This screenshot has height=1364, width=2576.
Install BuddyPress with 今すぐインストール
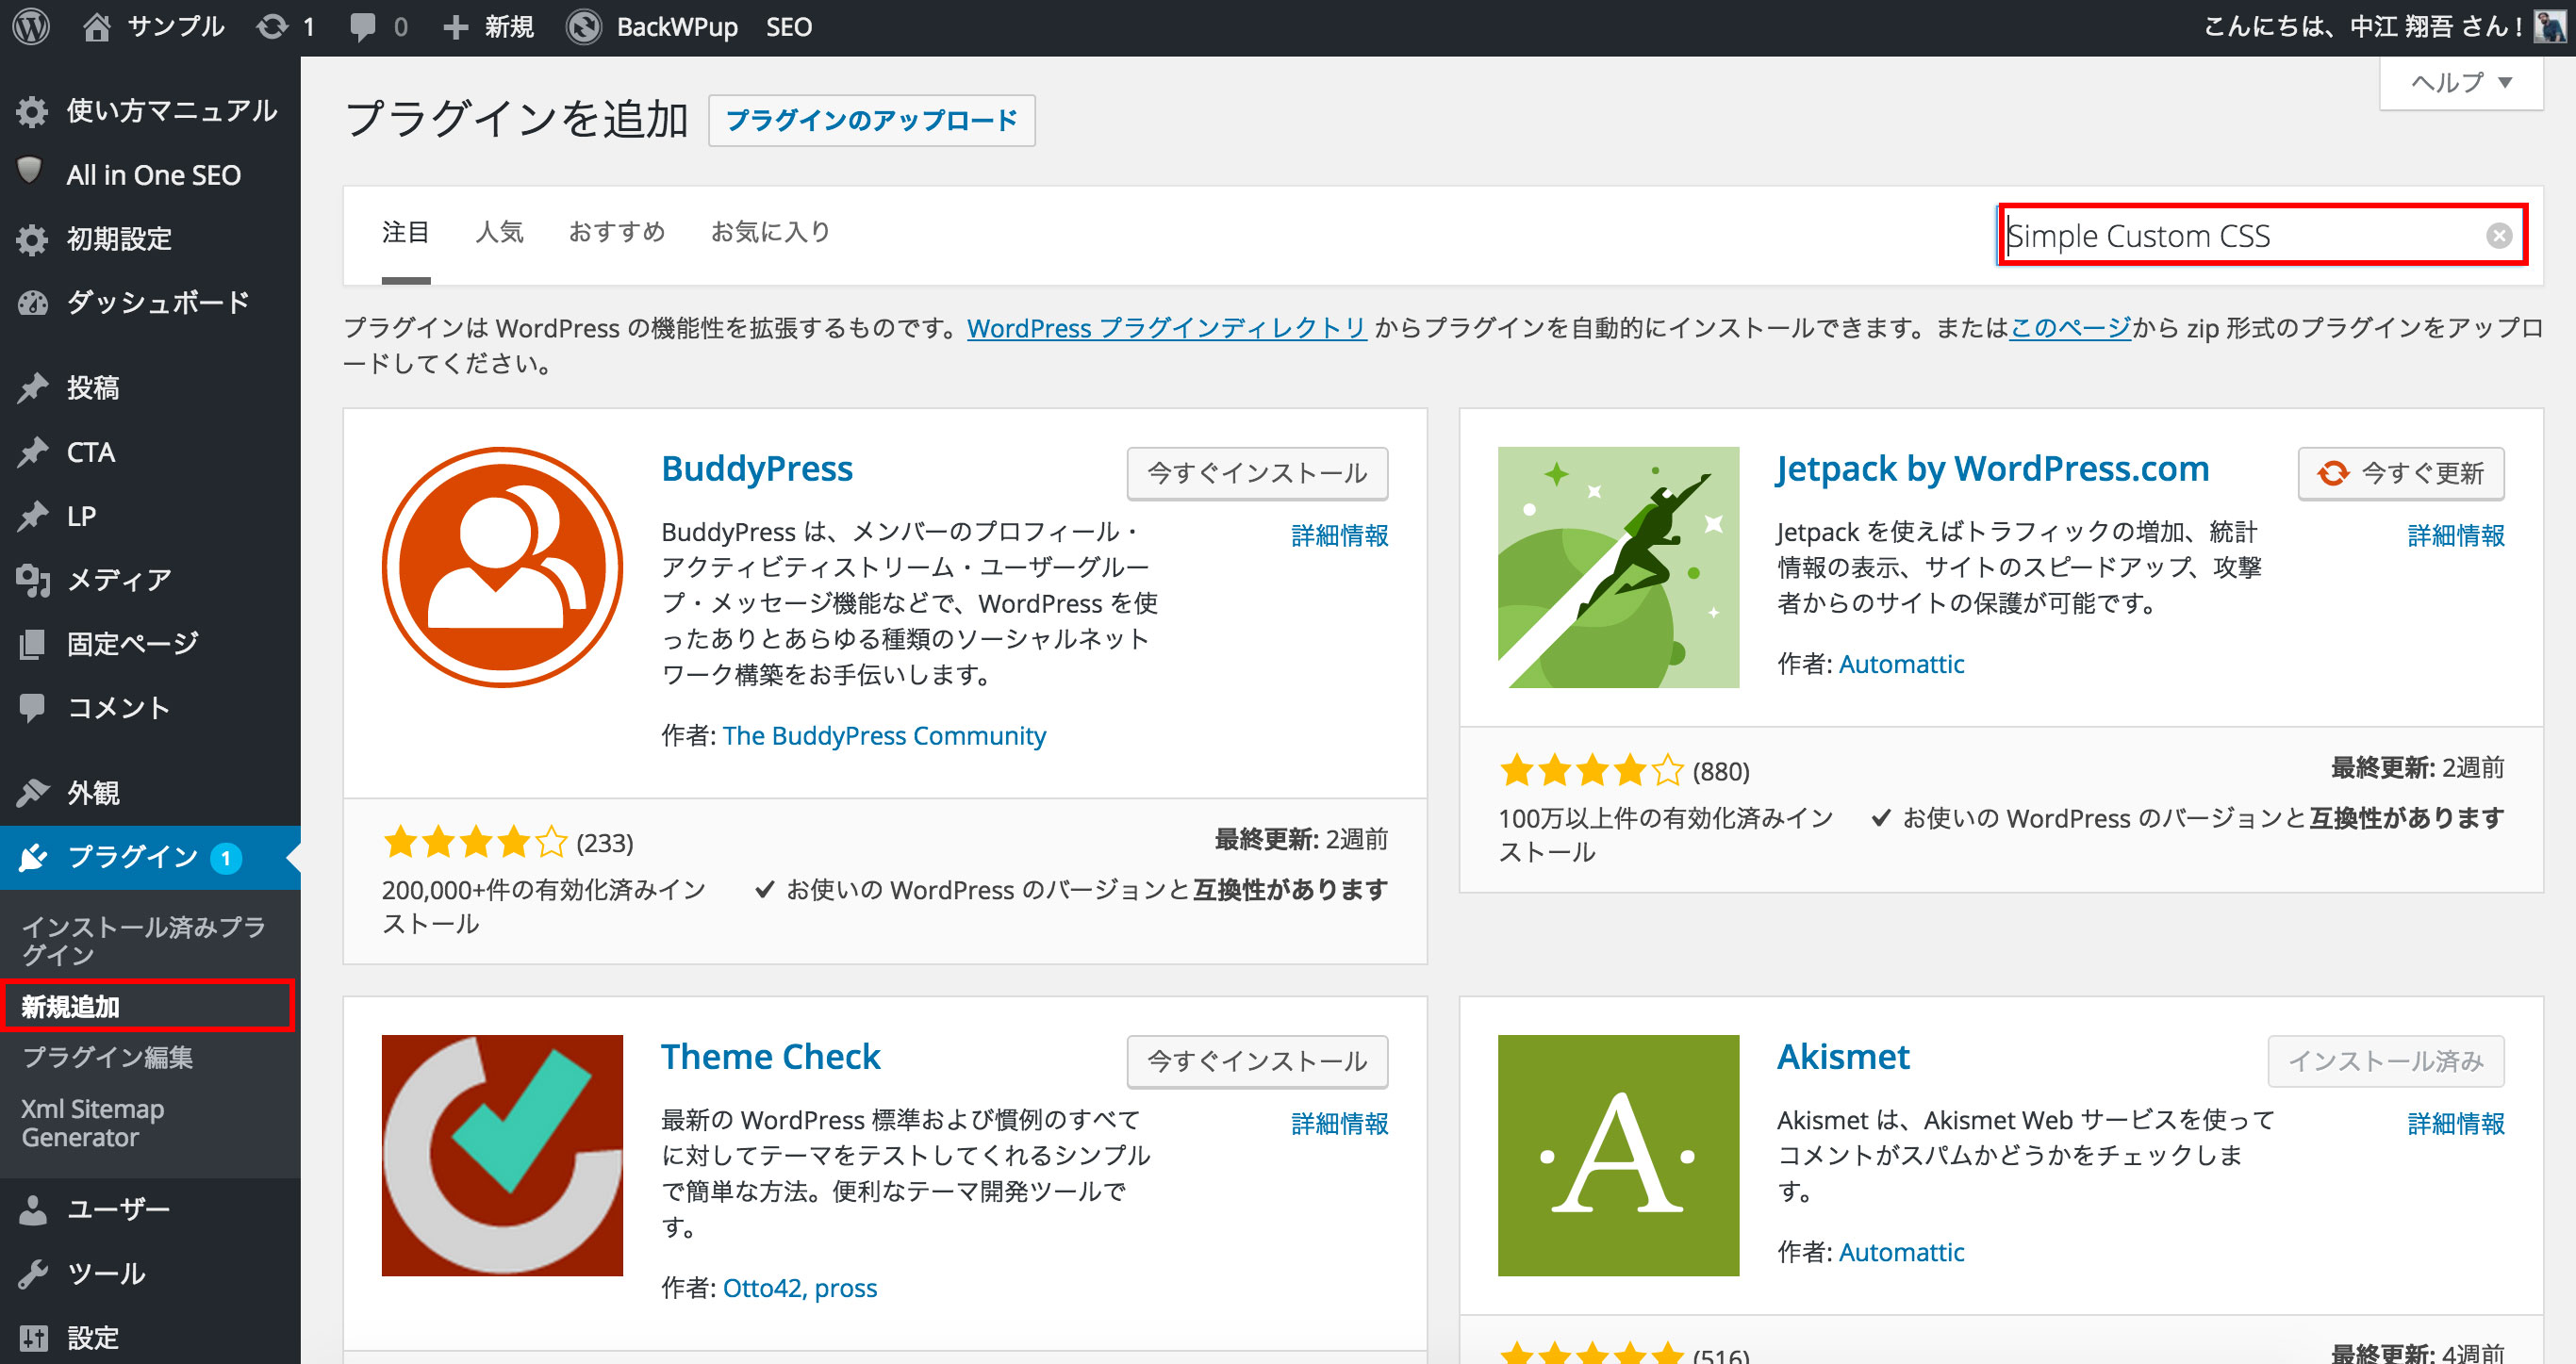coord(1257,473)
